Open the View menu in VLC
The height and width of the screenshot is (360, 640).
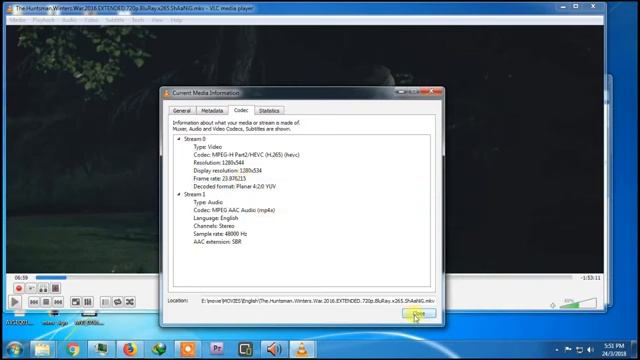tap(157, 20)
